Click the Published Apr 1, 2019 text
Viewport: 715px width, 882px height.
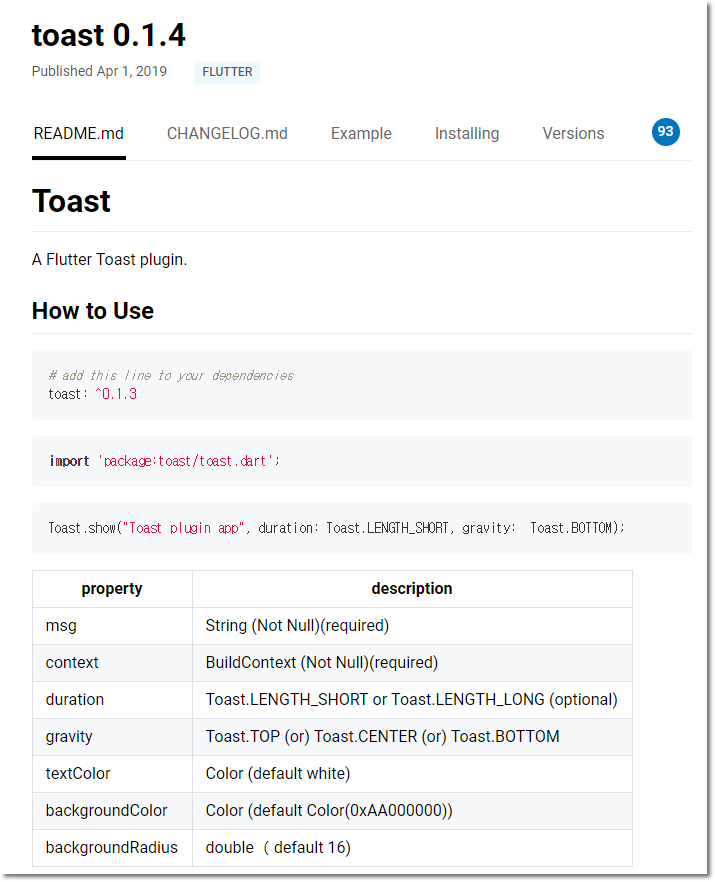[99, 71]
